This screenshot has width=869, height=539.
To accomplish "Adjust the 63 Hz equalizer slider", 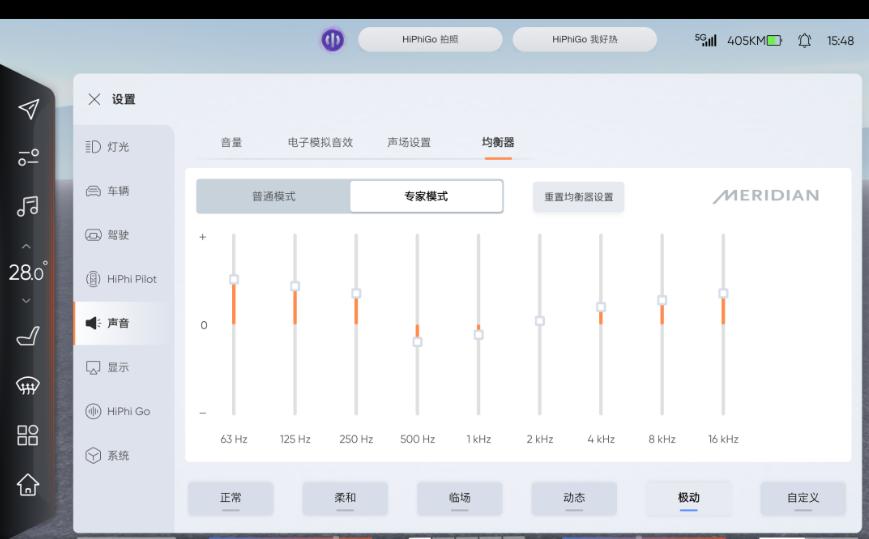I will 234,279.
